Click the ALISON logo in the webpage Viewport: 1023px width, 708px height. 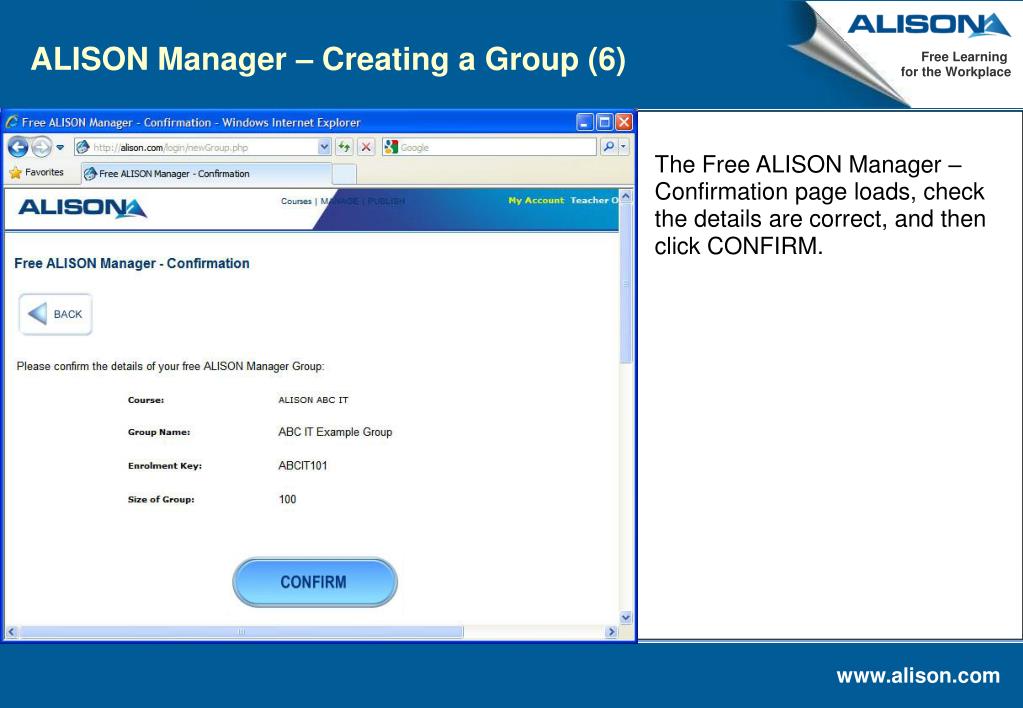click(82, 208)
